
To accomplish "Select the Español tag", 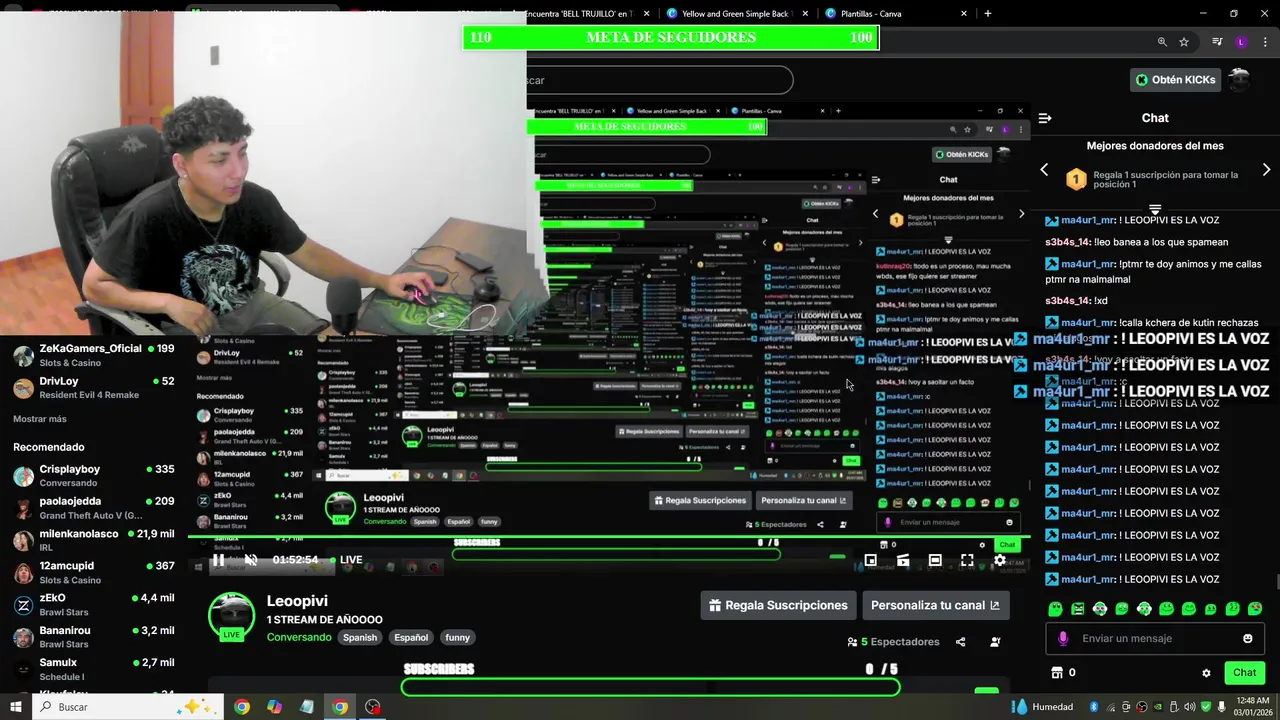I will [411, 638].
